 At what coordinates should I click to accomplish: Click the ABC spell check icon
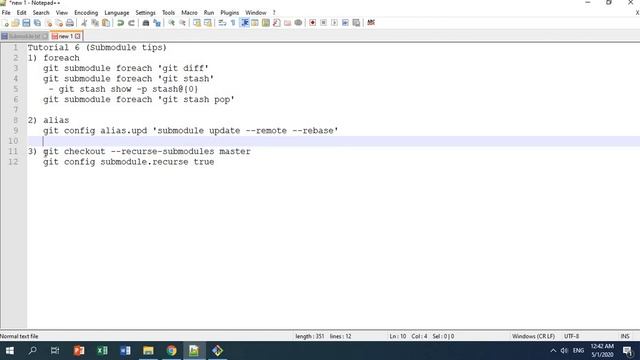[x=371, y=23]
